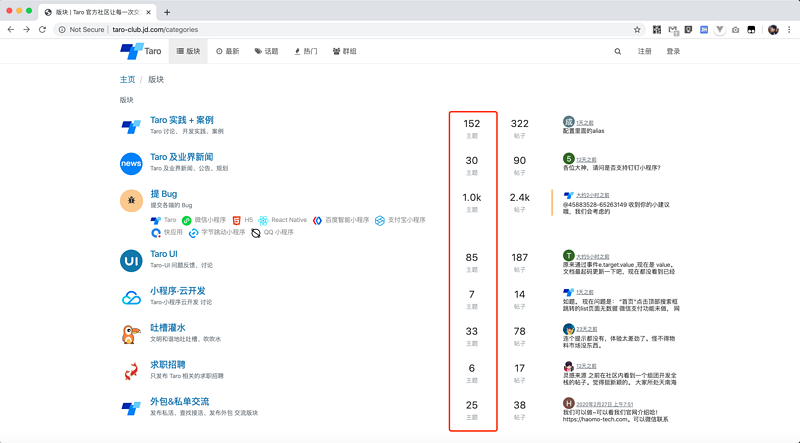Open the 小程序-云开发 category title

[x=178, y=290]
